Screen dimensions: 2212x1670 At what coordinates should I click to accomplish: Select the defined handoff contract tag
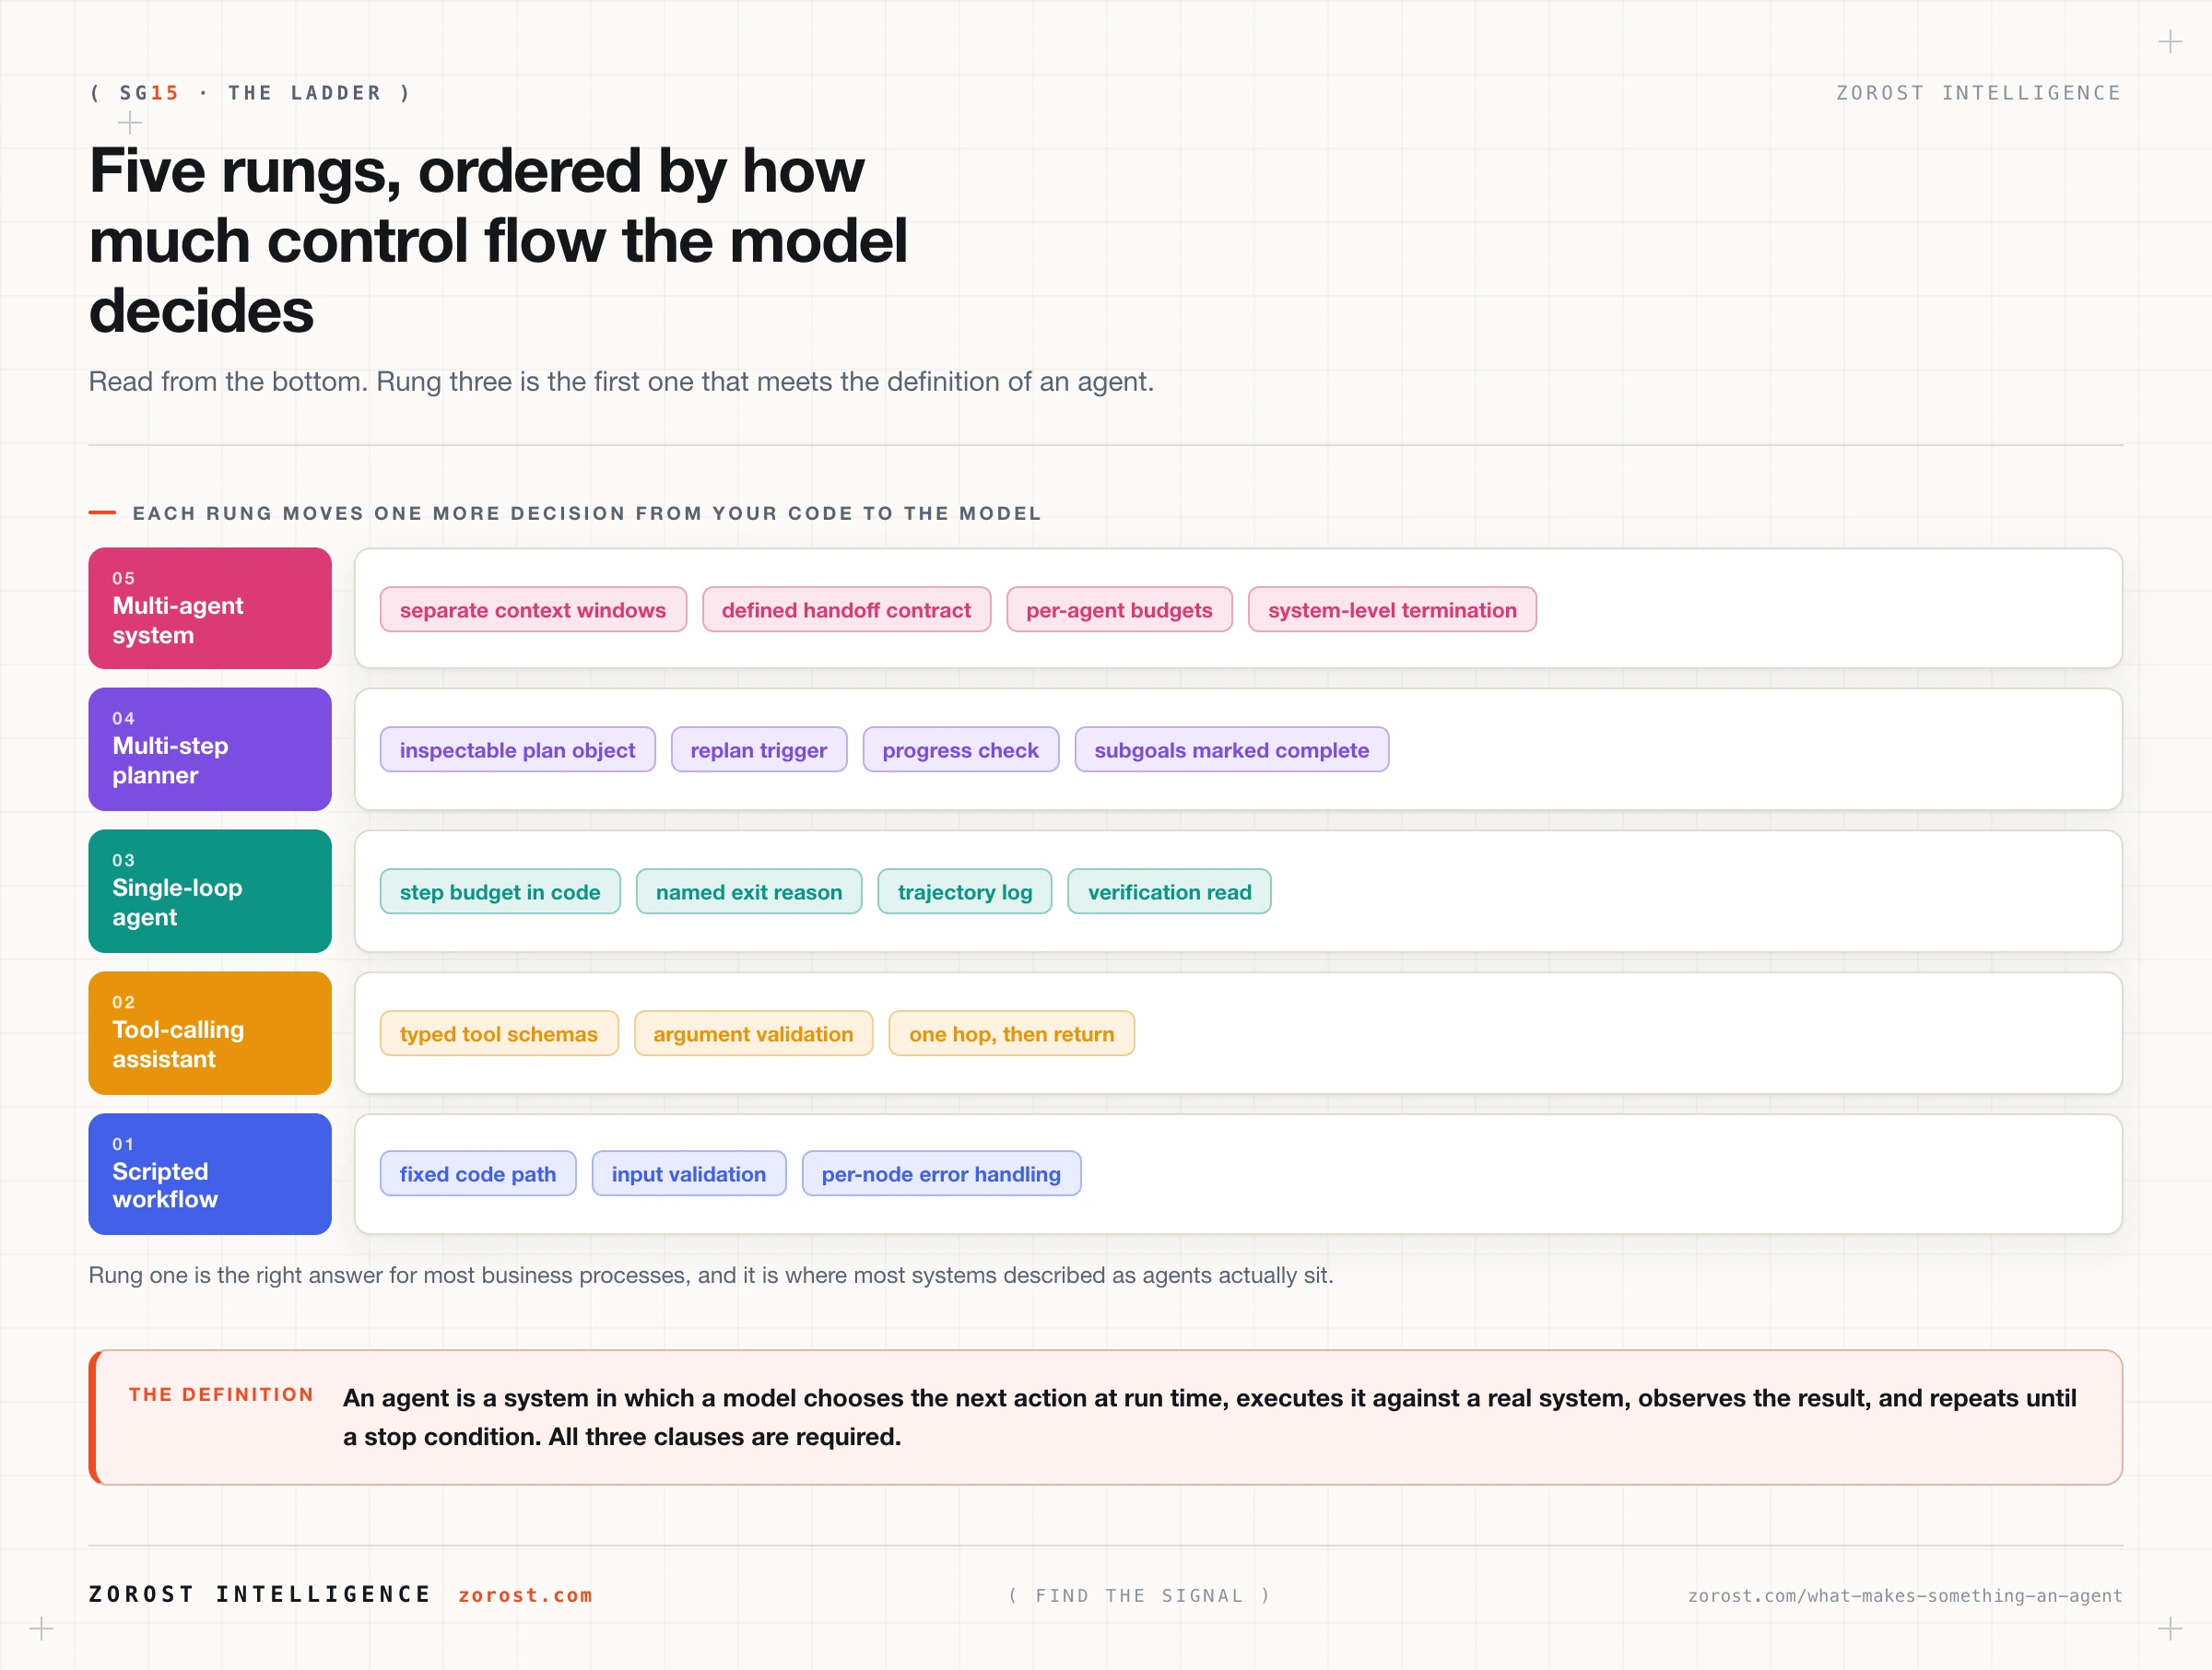coord(846,610)
